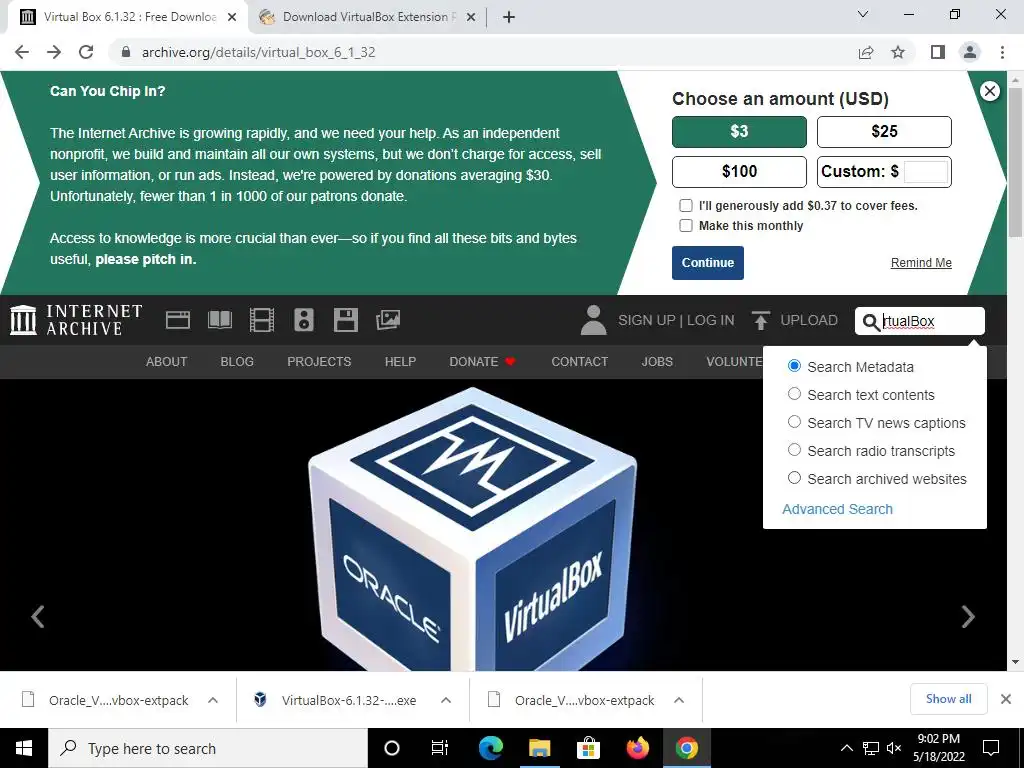
Task: Open the video (film strip) section icon
Action: (x=262, y=320)
